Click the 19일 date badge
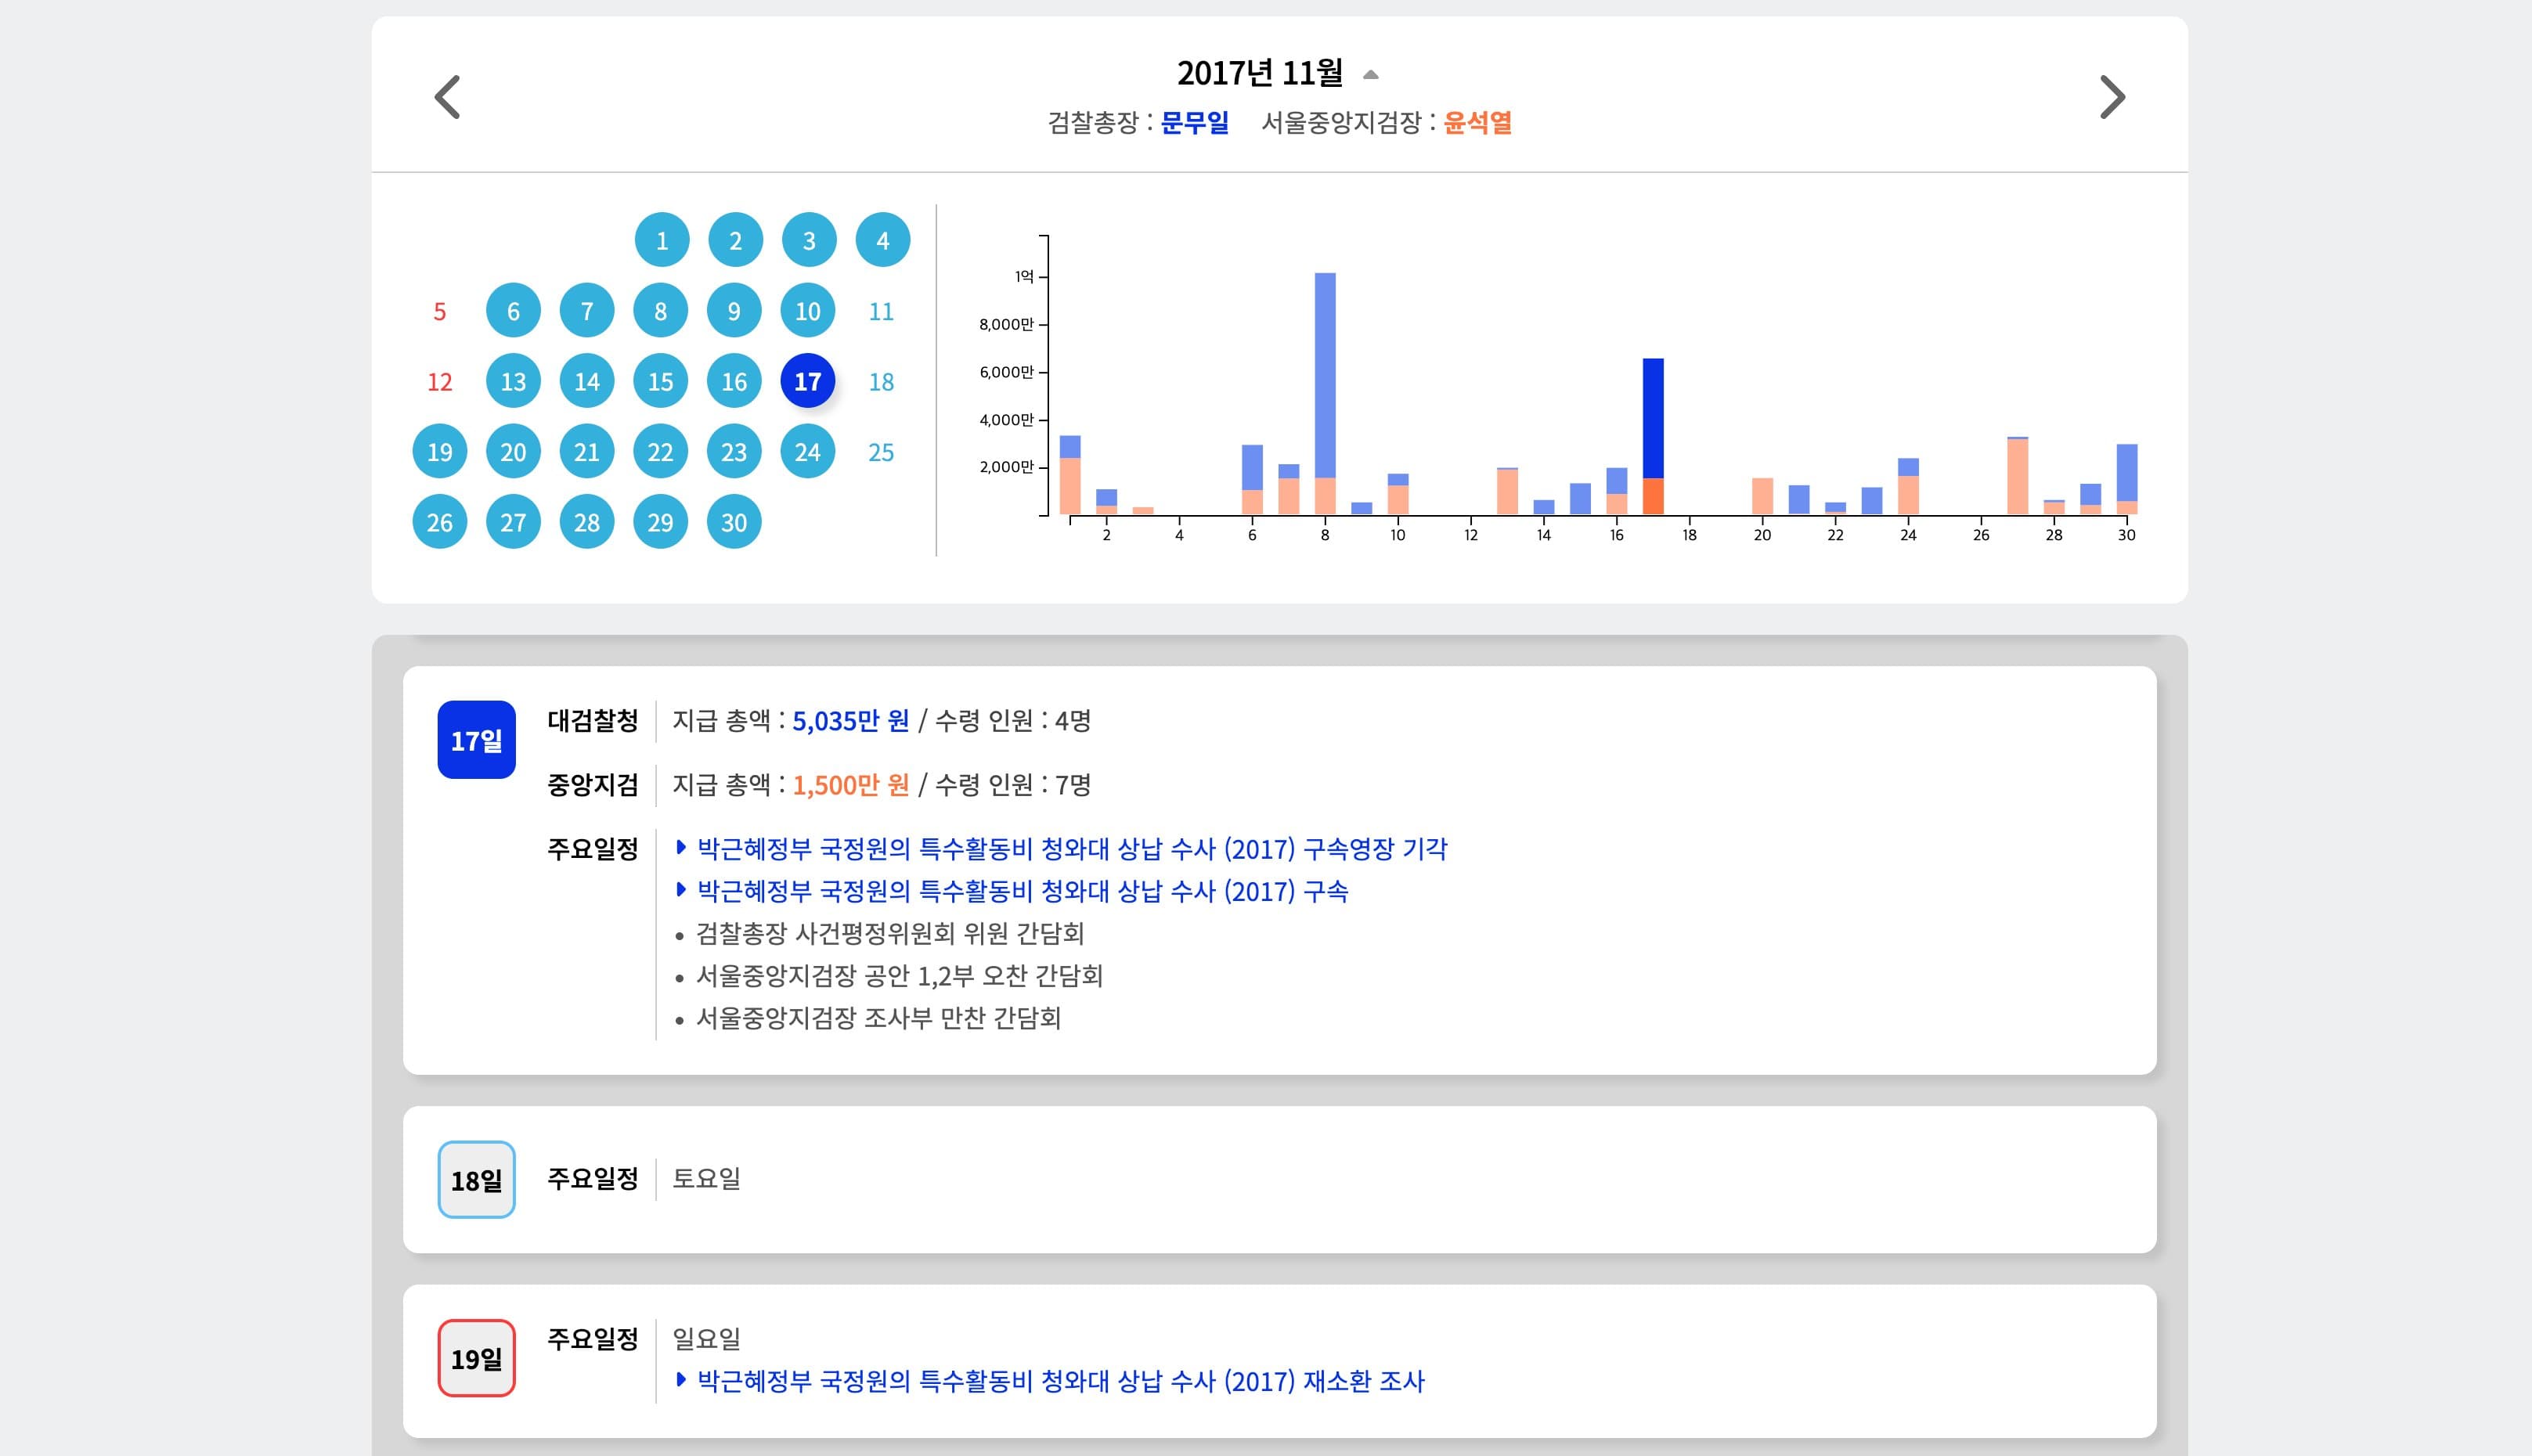2532x1456 pixels. [476, 1358]
